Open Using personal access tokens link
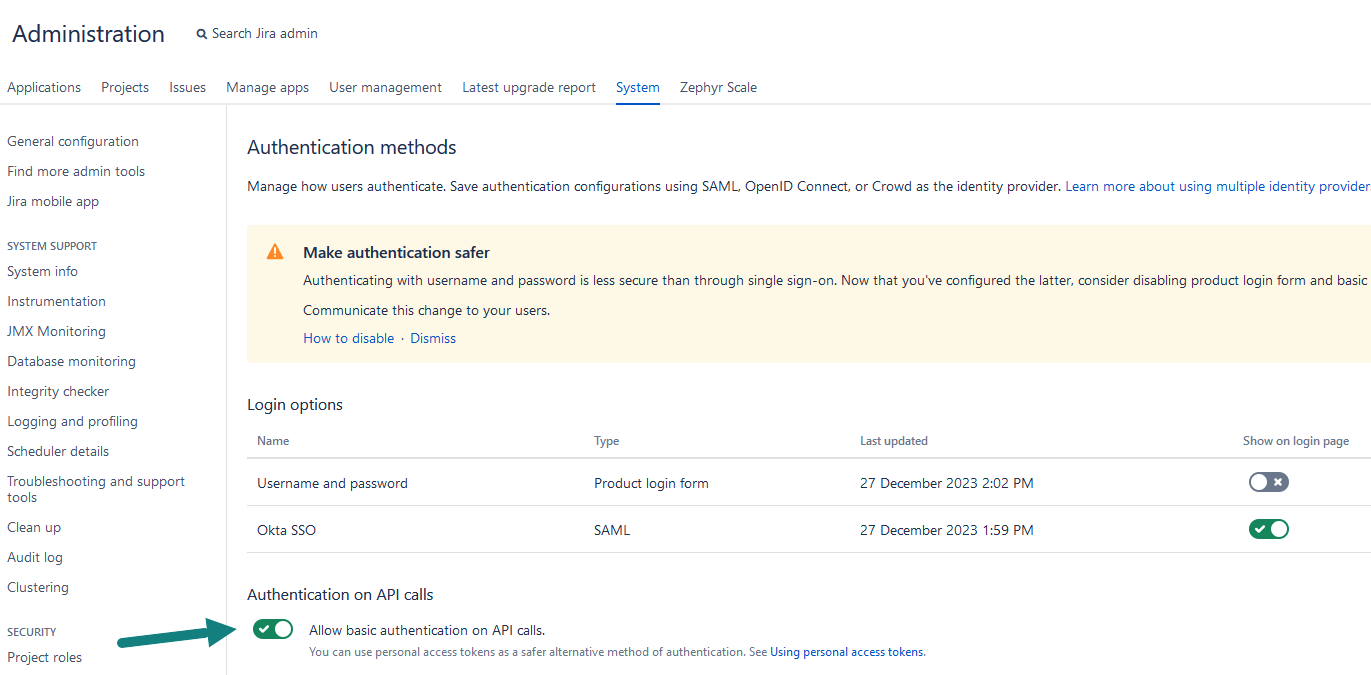This screenshot has height=675, width=1371. click(x=847, y=652)
